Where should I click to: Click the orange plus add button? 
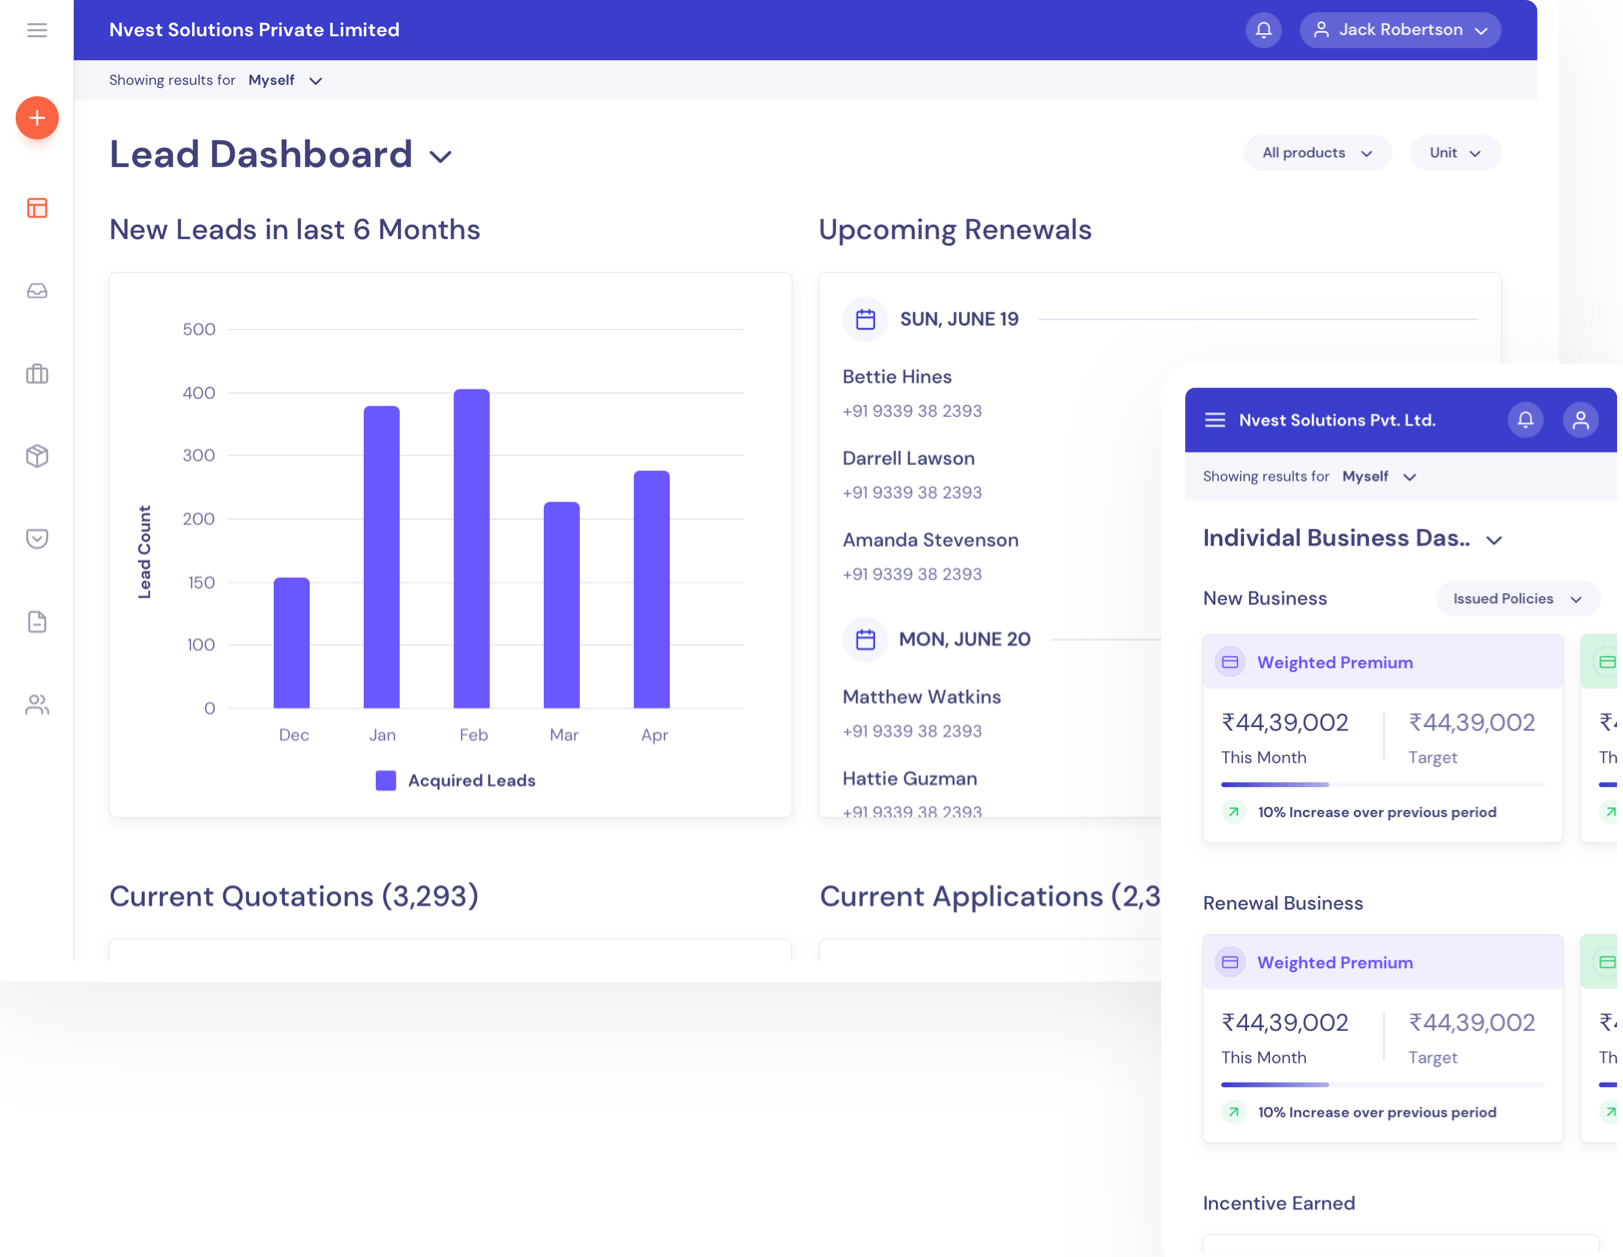click(x=37, y=118)
